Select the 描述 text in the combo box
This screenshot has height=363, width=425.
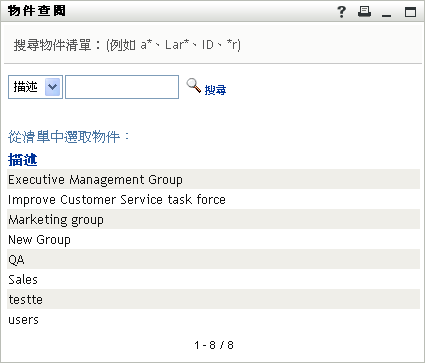[x=25, y=87]
